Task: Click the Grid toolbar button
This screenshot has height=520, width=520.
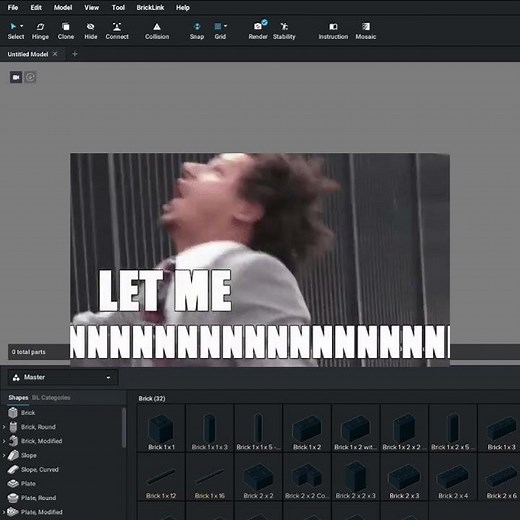Action: (x=220, y=31)
